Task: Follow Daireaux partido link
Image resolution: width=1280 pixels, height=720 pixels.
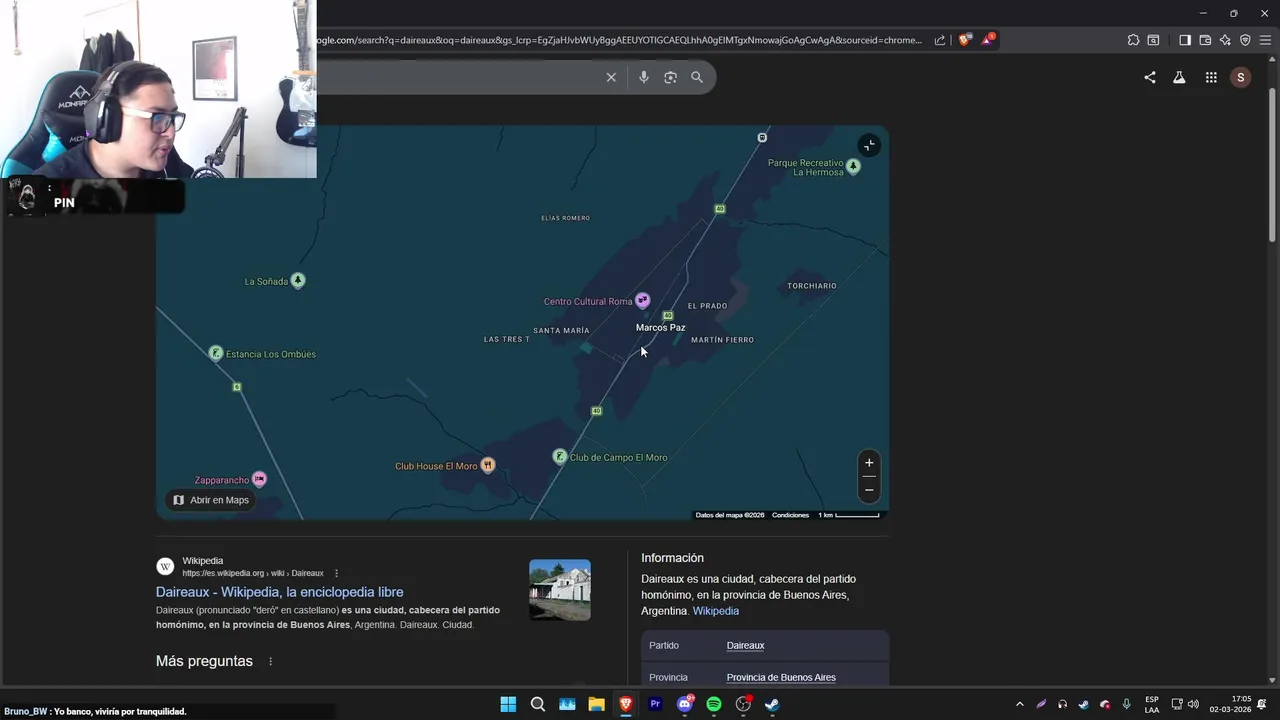Action: click(745, 646)
